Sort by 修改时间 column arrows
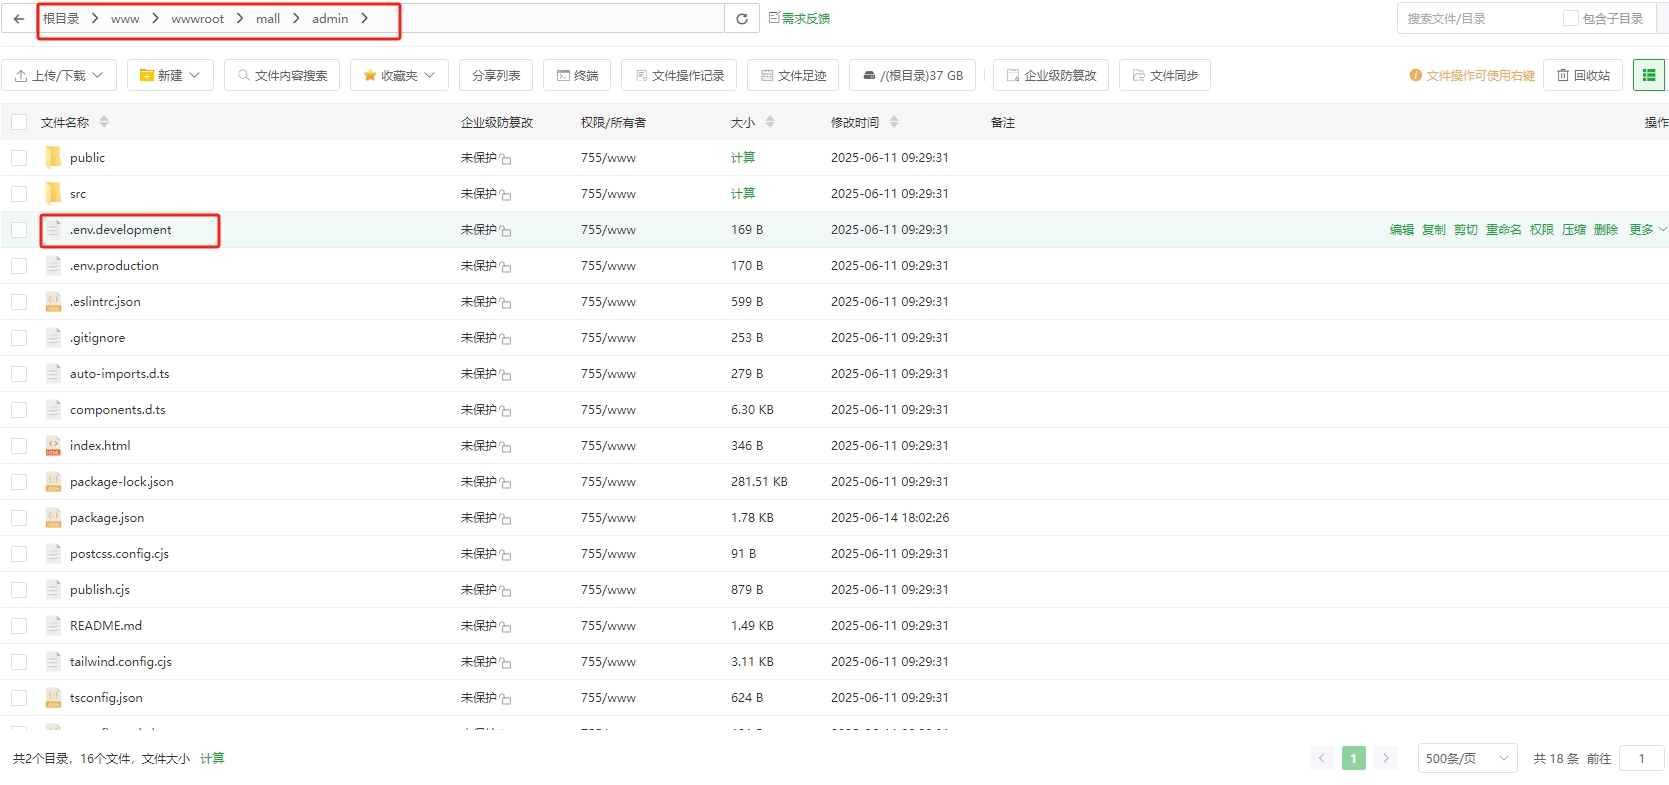1669x785 pixels. pos(894,122)
